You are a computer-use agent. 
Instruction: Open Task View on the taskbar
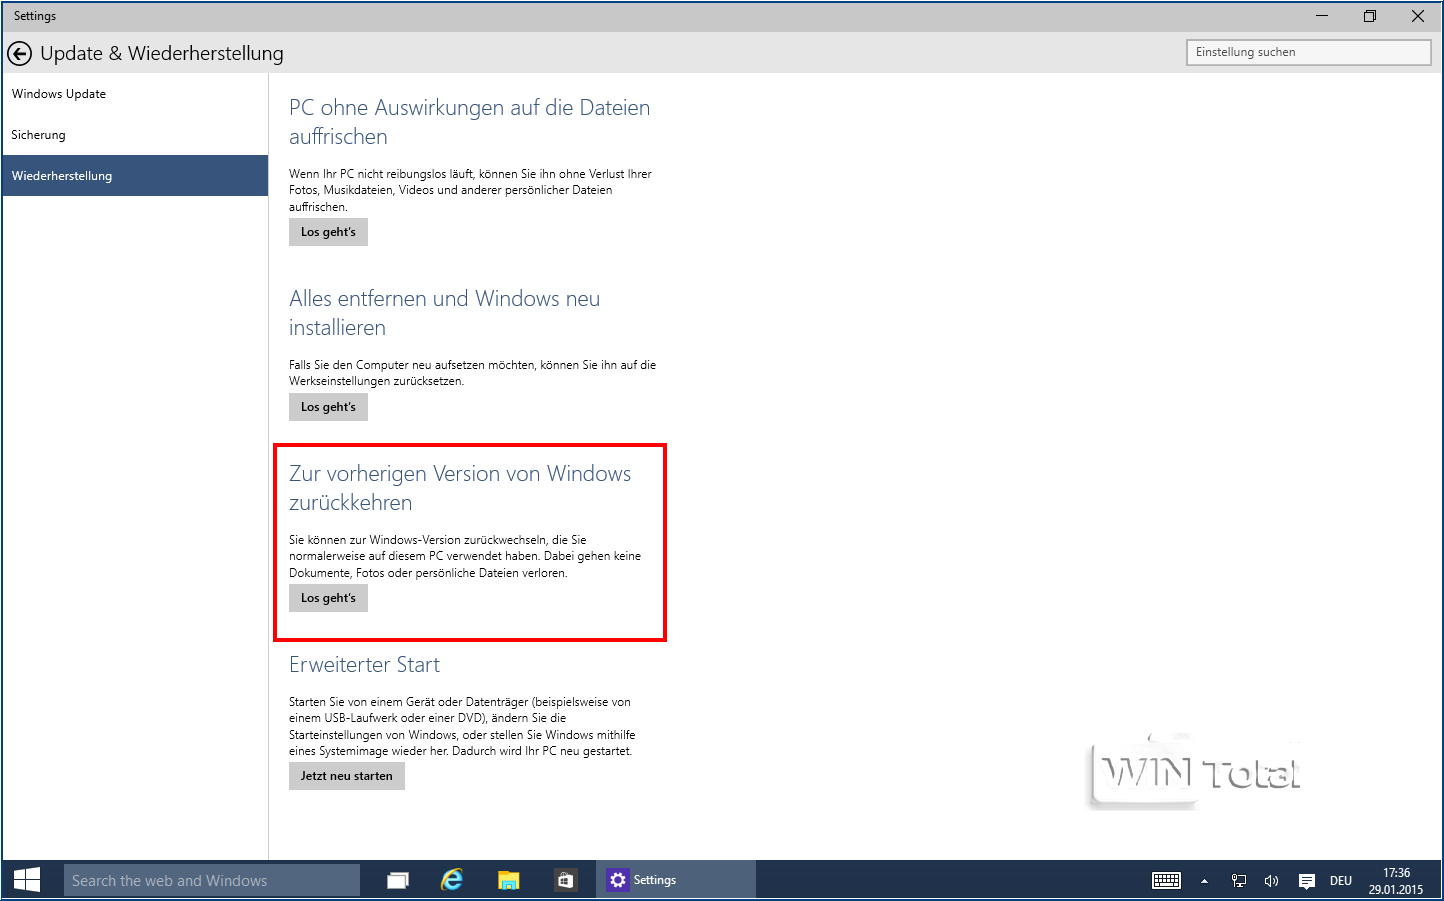[x=398, y=880]
